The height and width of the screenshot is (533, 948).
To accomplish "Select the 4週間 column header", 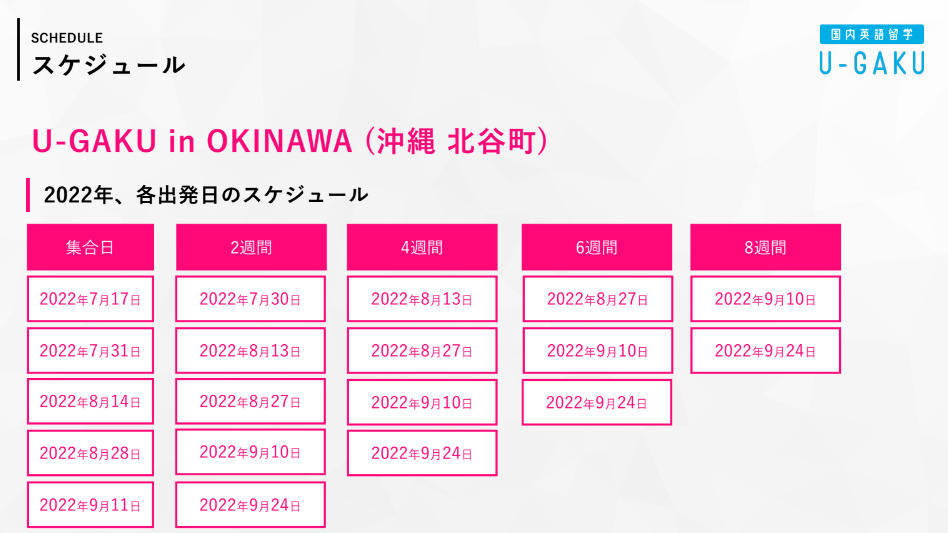I will [x=422, y=247].
